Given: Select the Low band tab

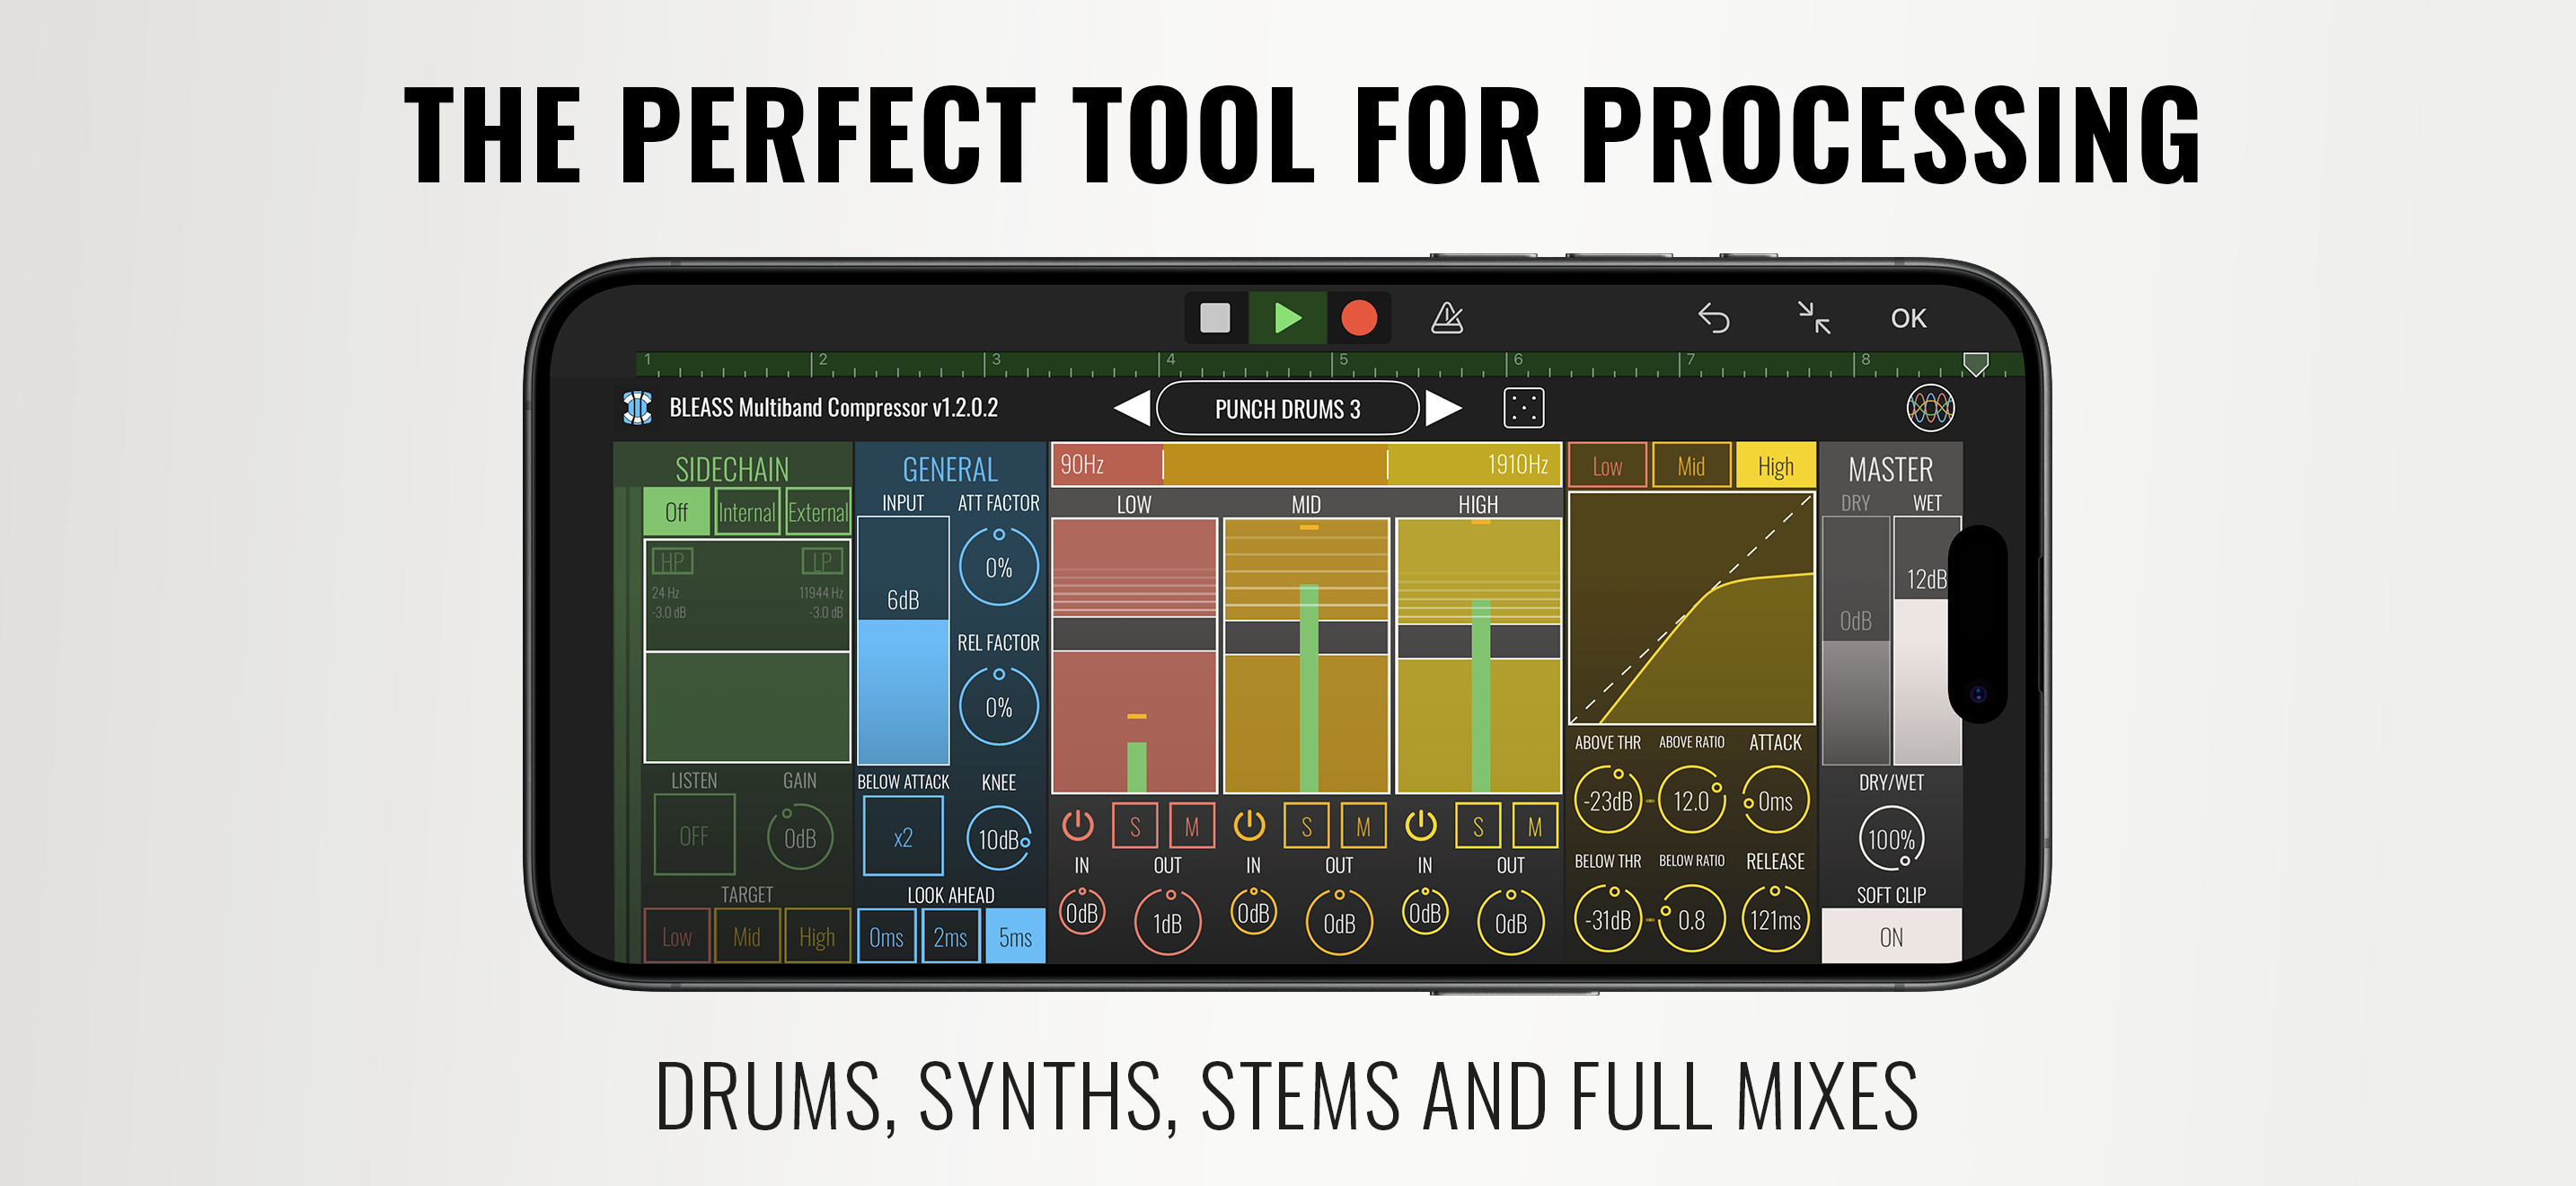Looking at the screenshot, I should (1607, 466).
